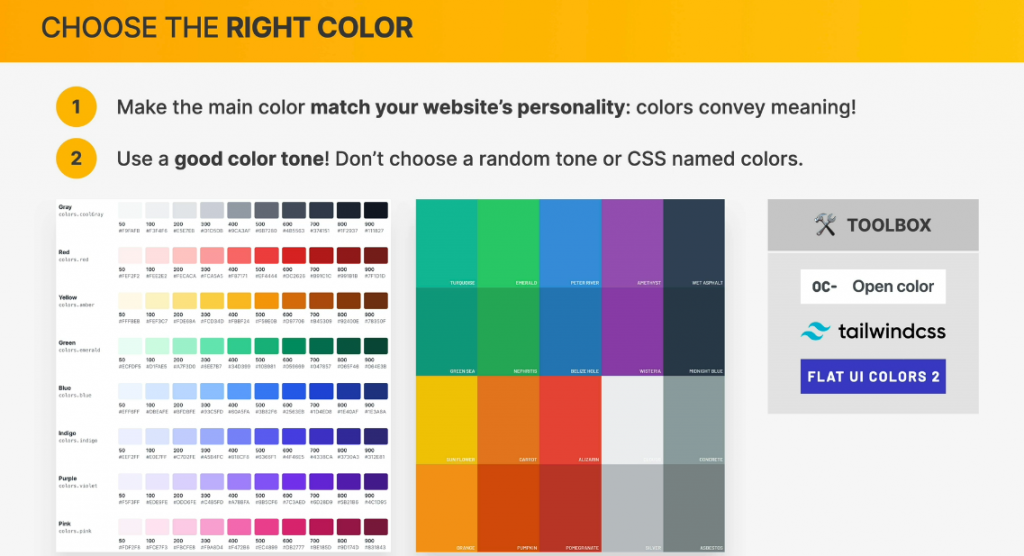Click the Open color logo mark

point(825,287)
